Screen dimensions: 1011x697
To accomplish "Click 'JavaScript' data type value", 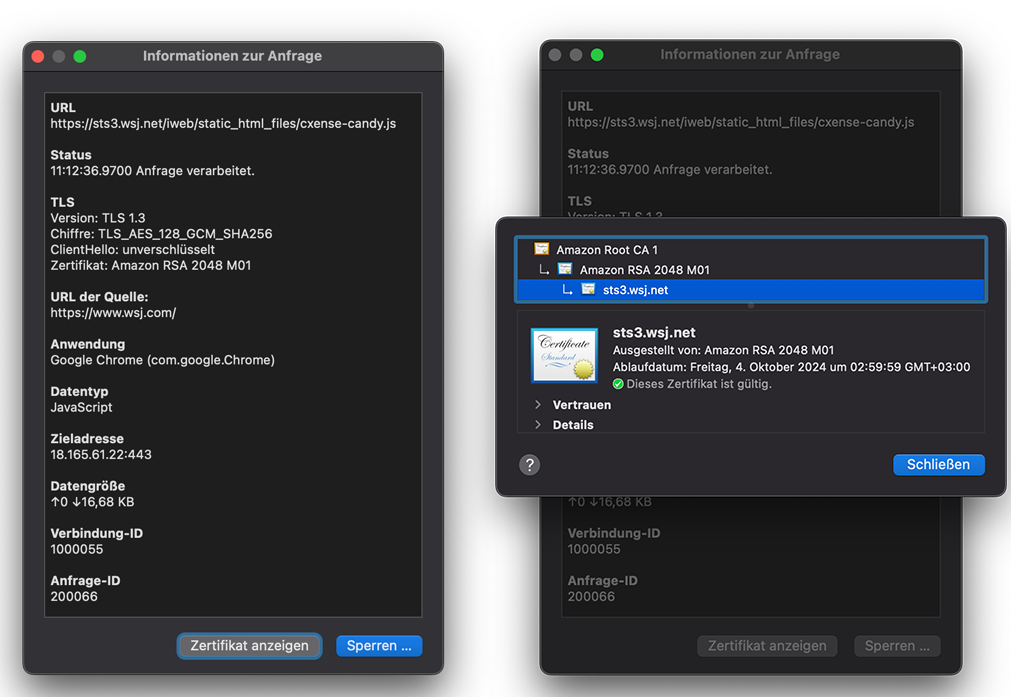I will [x=81, y=407].
